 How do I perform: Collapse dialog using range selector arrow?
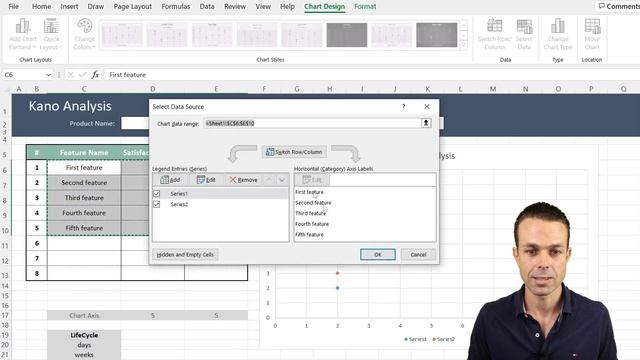click(x=426, y=123)
